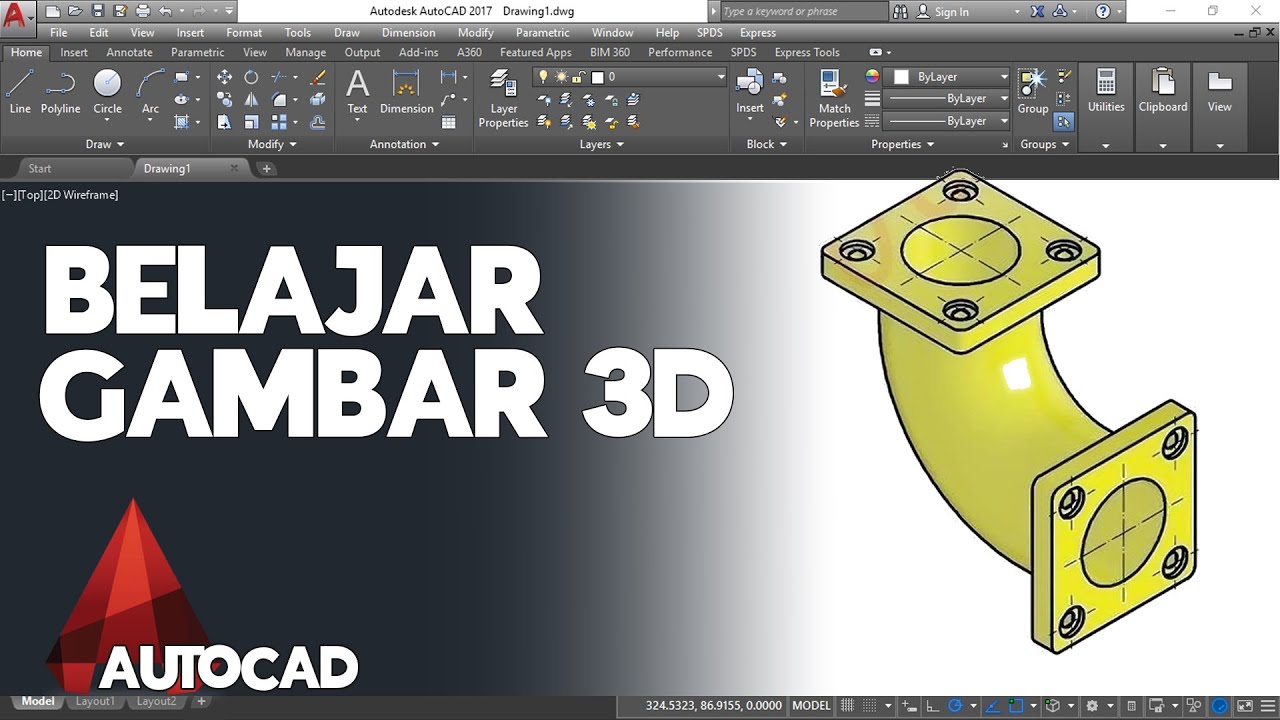Select the Offset tool
This screenshot has height=720, width=1280.
tap(318, 122)
